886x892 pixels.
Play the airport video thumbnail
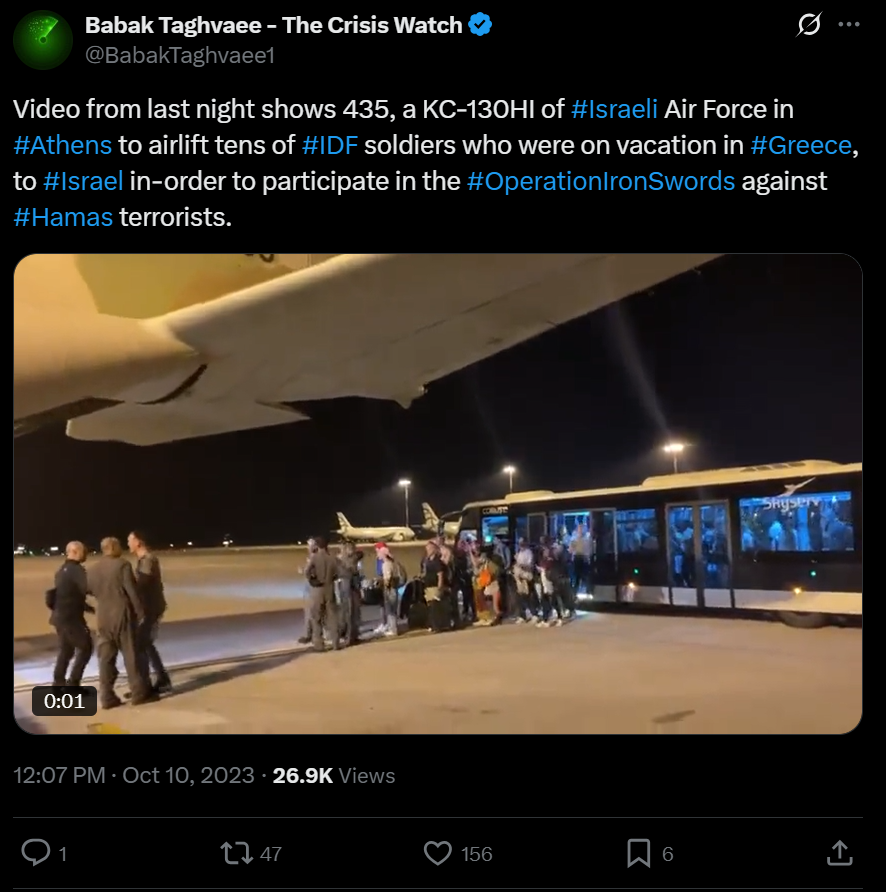click(x=438, y=493)
